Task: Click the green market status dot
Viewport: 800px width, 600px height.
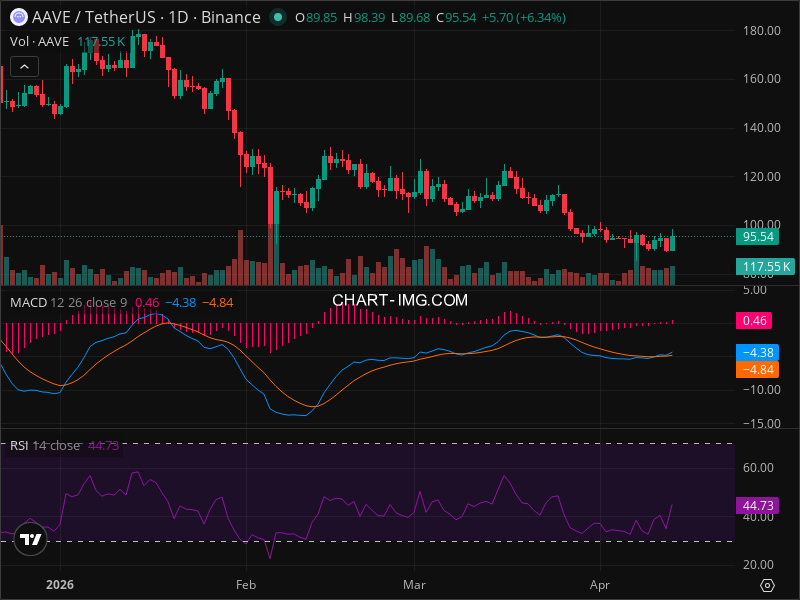Action: click(278, 17)
